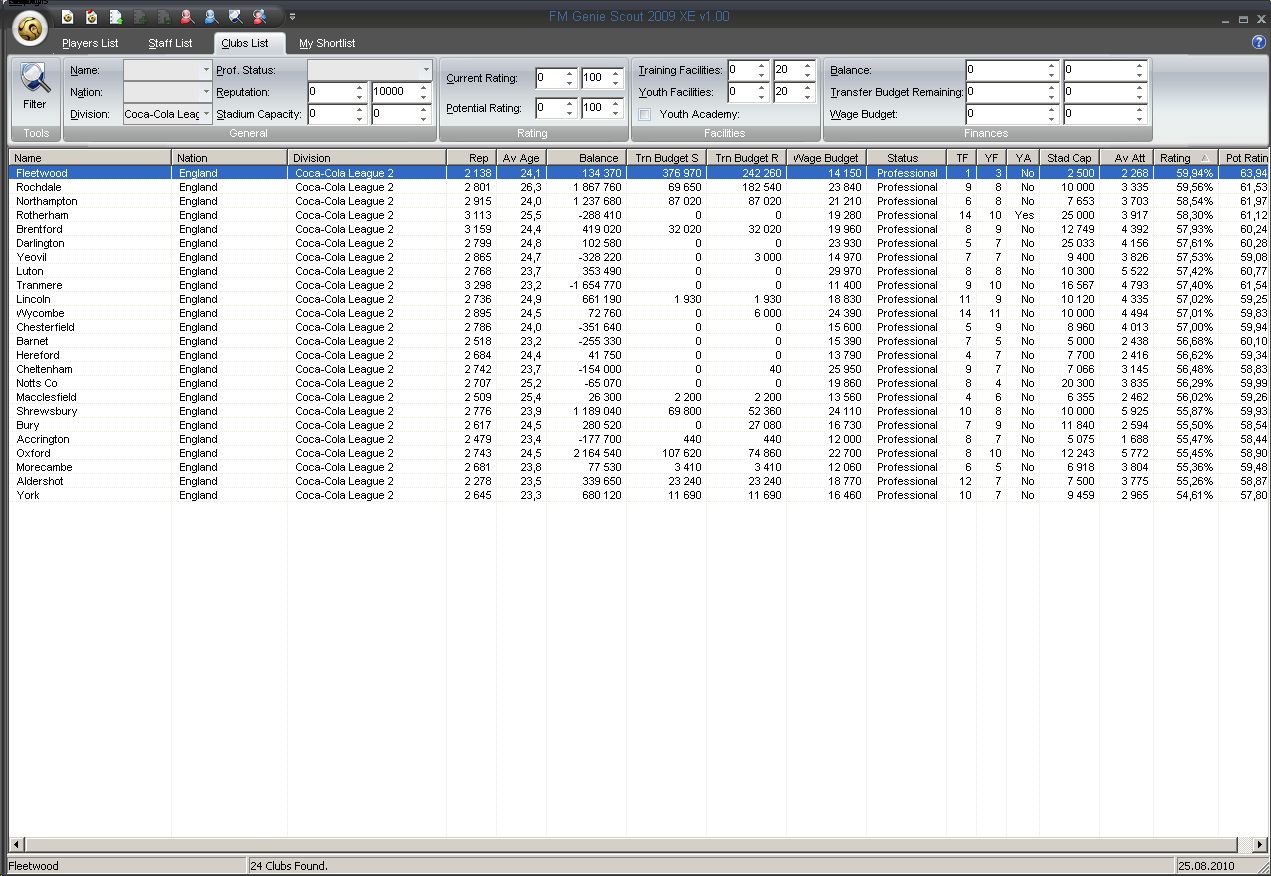The height and width of the screenshot is (876, 1271).
Task: Click the page with green arrow icon
Action: tap(115, 16)
